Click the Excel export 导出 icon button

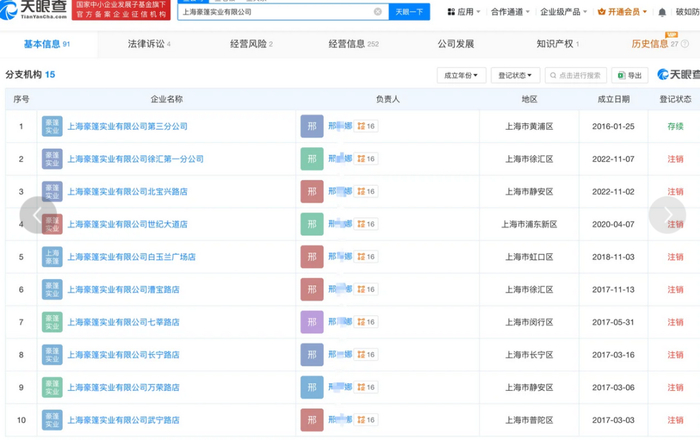coord(630,75)
